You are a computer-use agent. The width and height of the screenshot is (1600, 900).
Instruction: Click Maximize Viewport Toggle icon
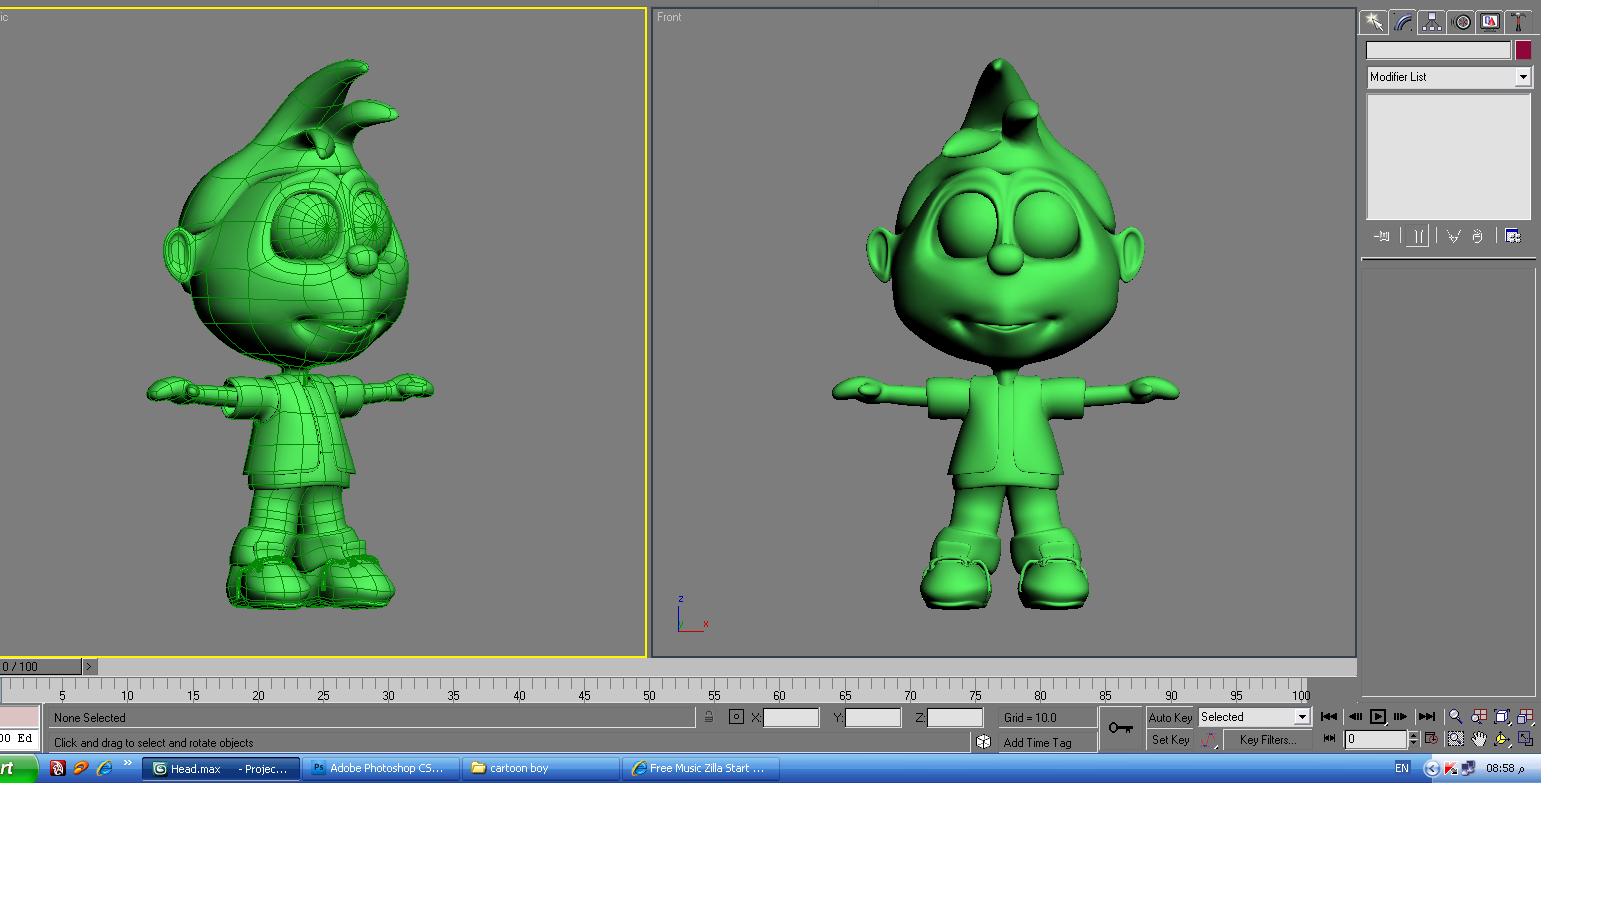tap(1525, 739)
